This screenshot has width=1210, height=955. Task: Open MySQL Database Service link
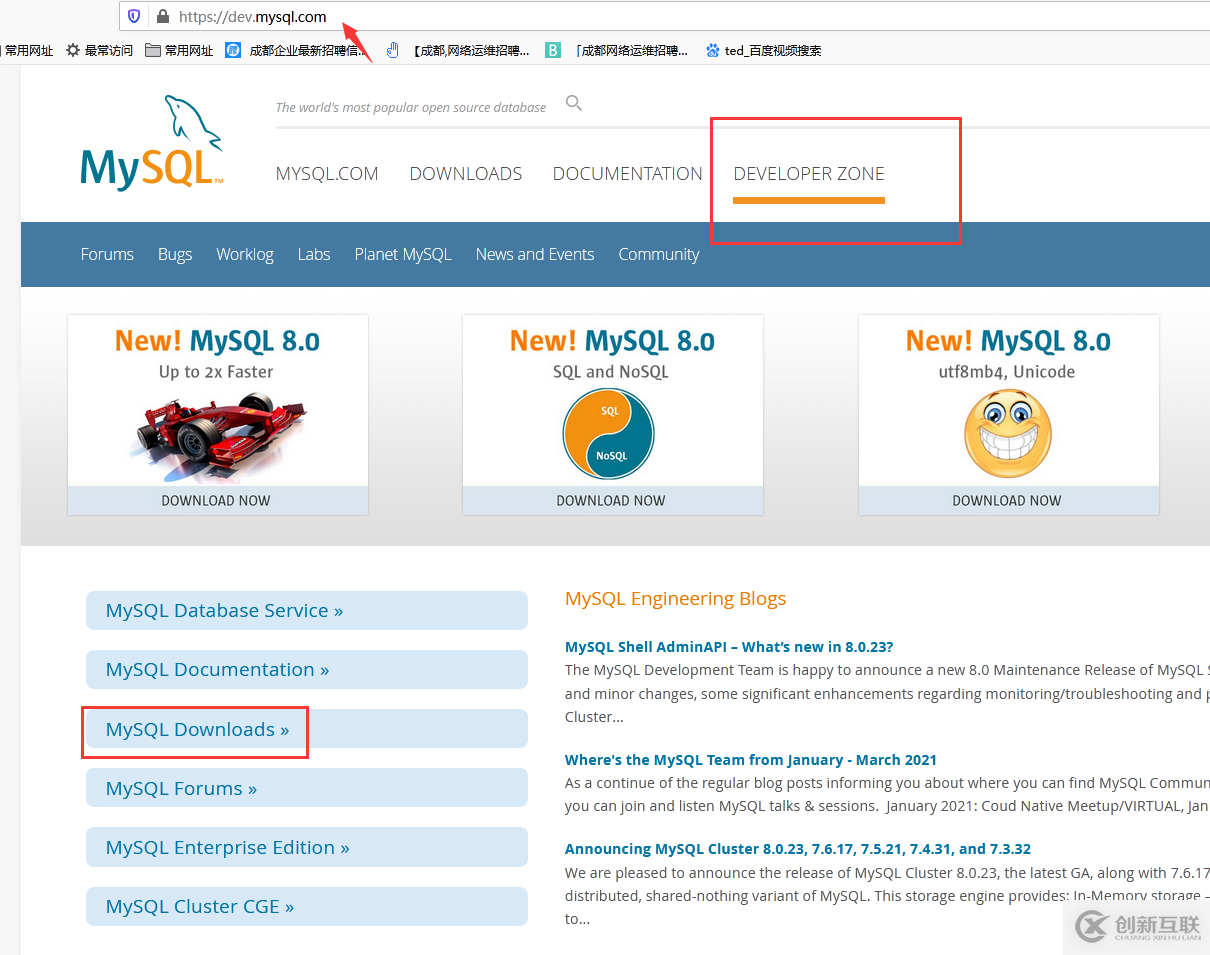[306, 610]
